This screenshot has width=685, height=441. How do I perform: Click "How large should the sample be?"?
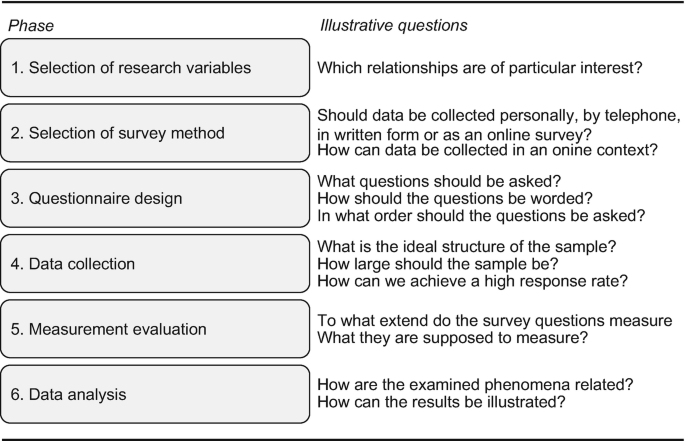(437, 264)
